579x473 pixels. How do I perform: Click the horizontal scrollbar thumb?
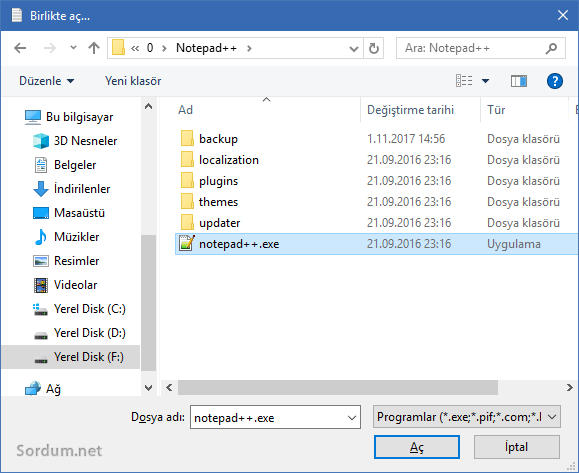(x=338, y=388)
